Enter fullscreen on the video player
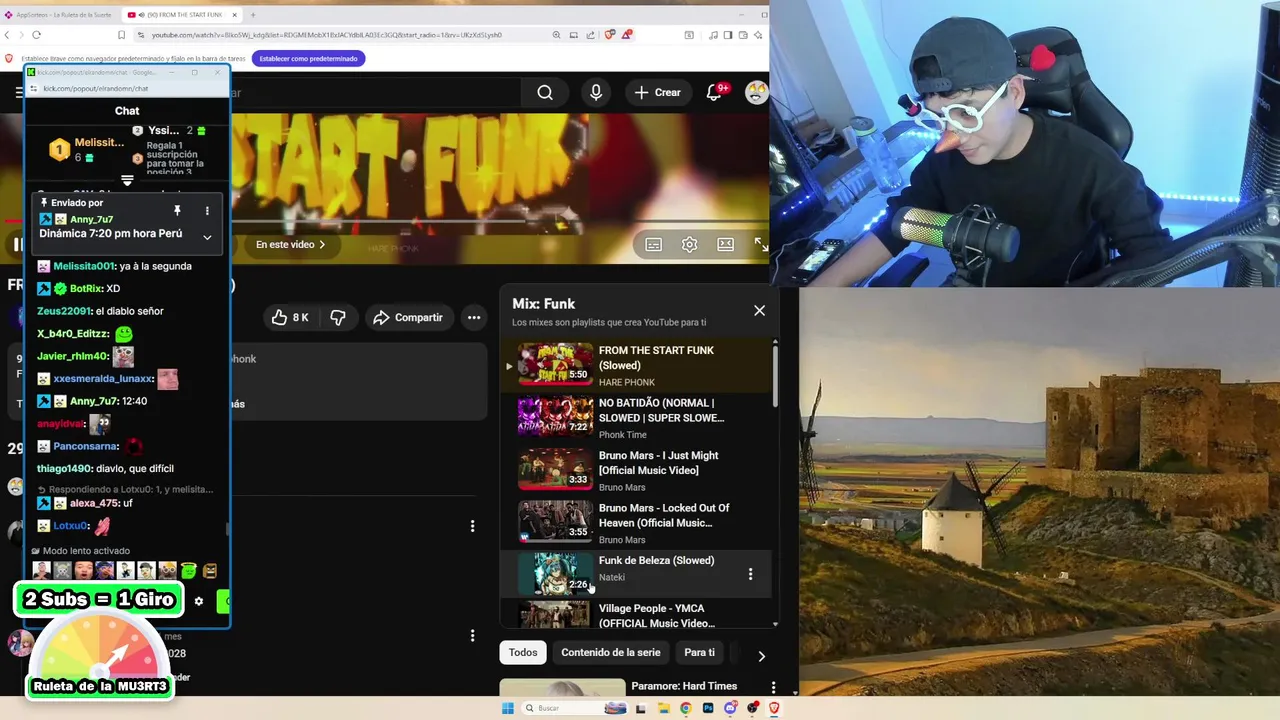 (761, 244)
